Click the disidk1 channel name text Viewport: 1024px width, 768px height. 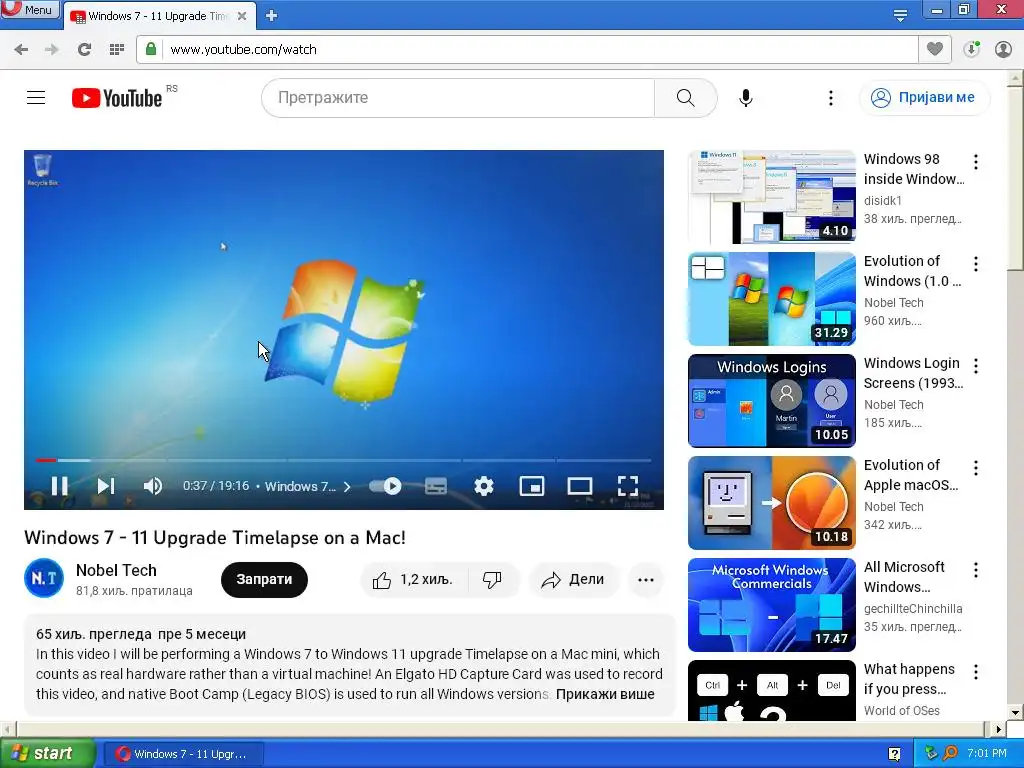882,200
